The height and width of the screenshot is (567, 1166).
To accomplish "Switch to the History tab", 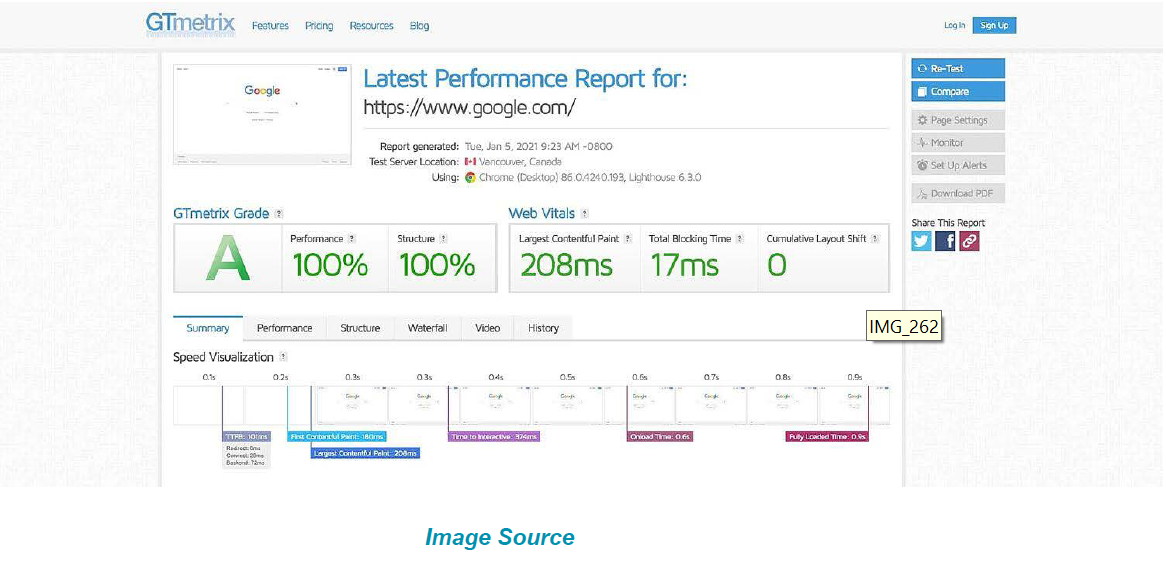I will [x=543, y=328].
